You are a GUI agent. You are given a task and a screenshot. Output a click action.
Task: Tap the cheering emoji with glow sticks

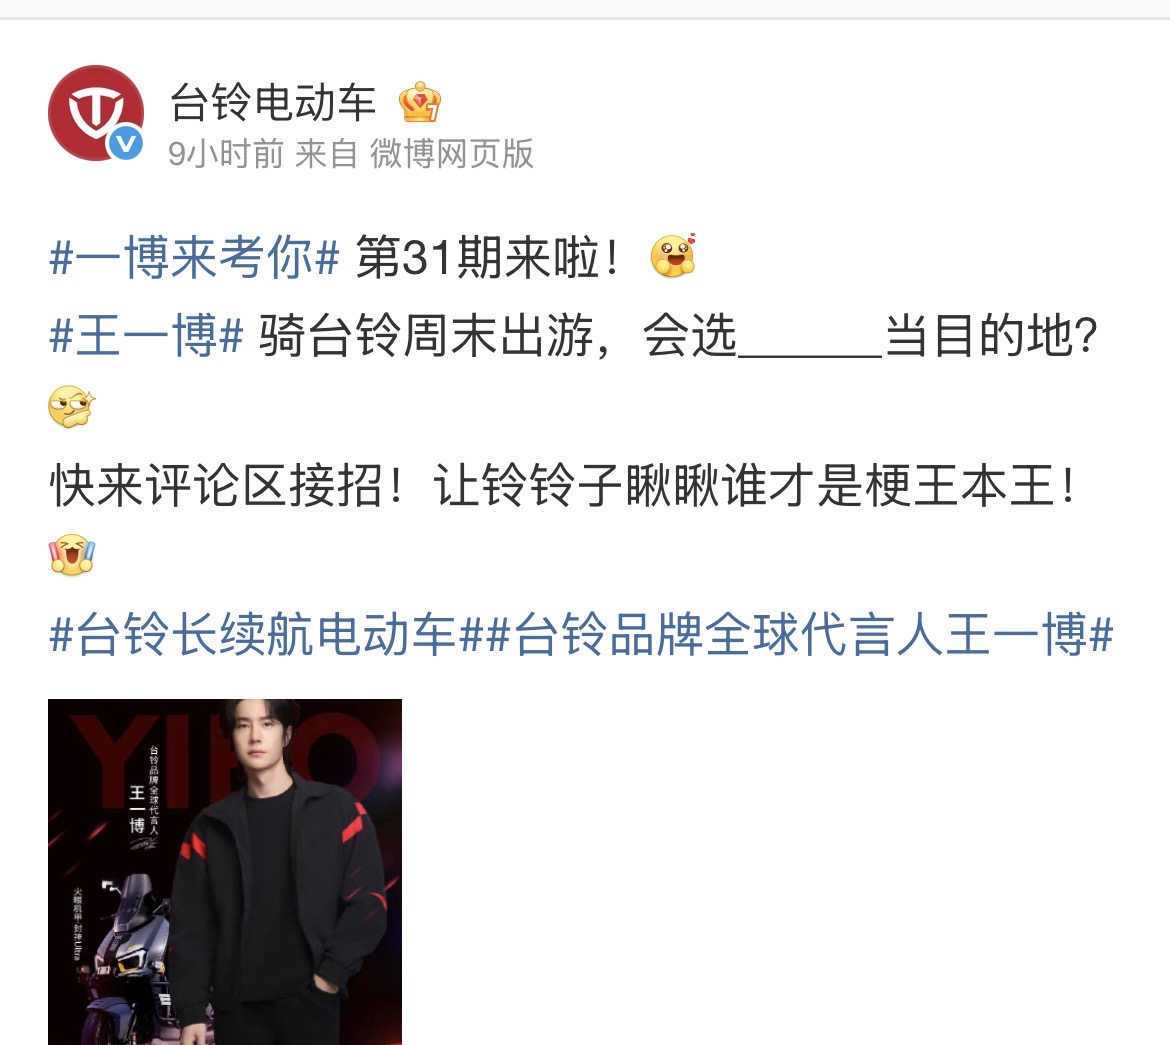(x=72, y=555)
